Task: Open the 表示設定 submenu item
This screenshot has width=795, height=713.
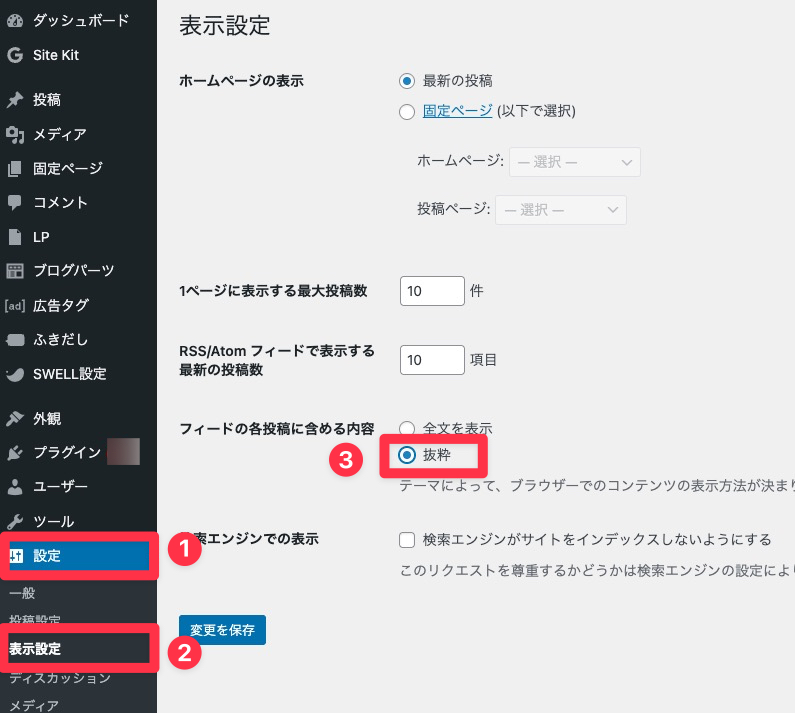Action: [35, 649]
